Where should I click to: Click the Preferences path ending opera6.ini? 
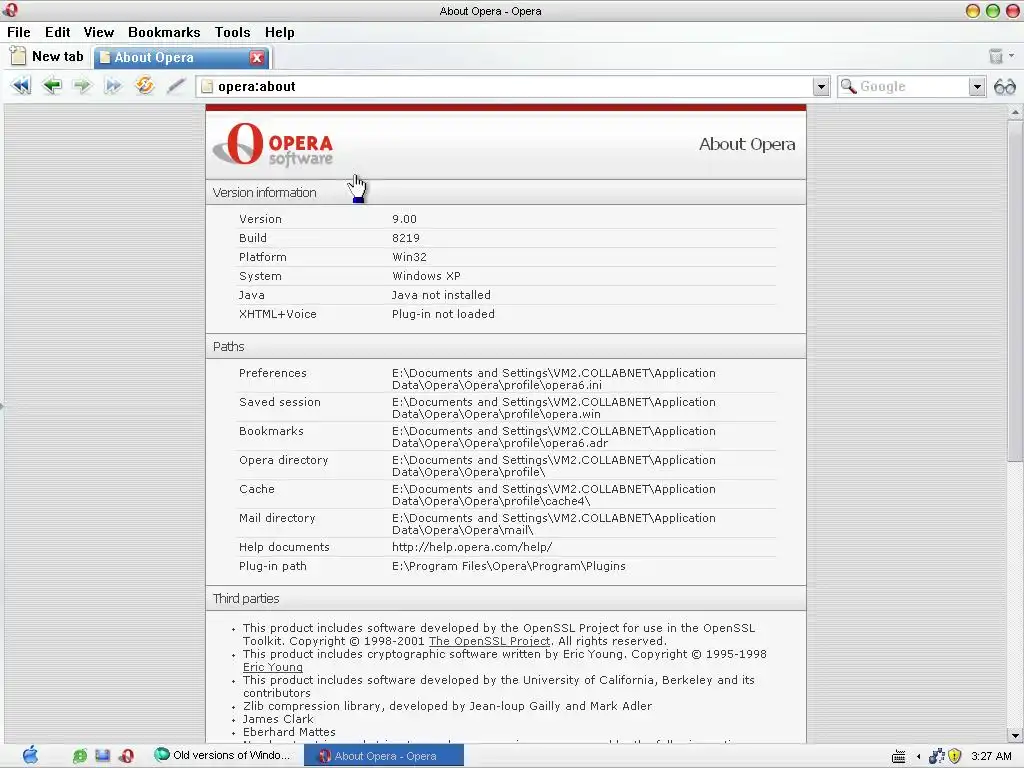[554, 379]
